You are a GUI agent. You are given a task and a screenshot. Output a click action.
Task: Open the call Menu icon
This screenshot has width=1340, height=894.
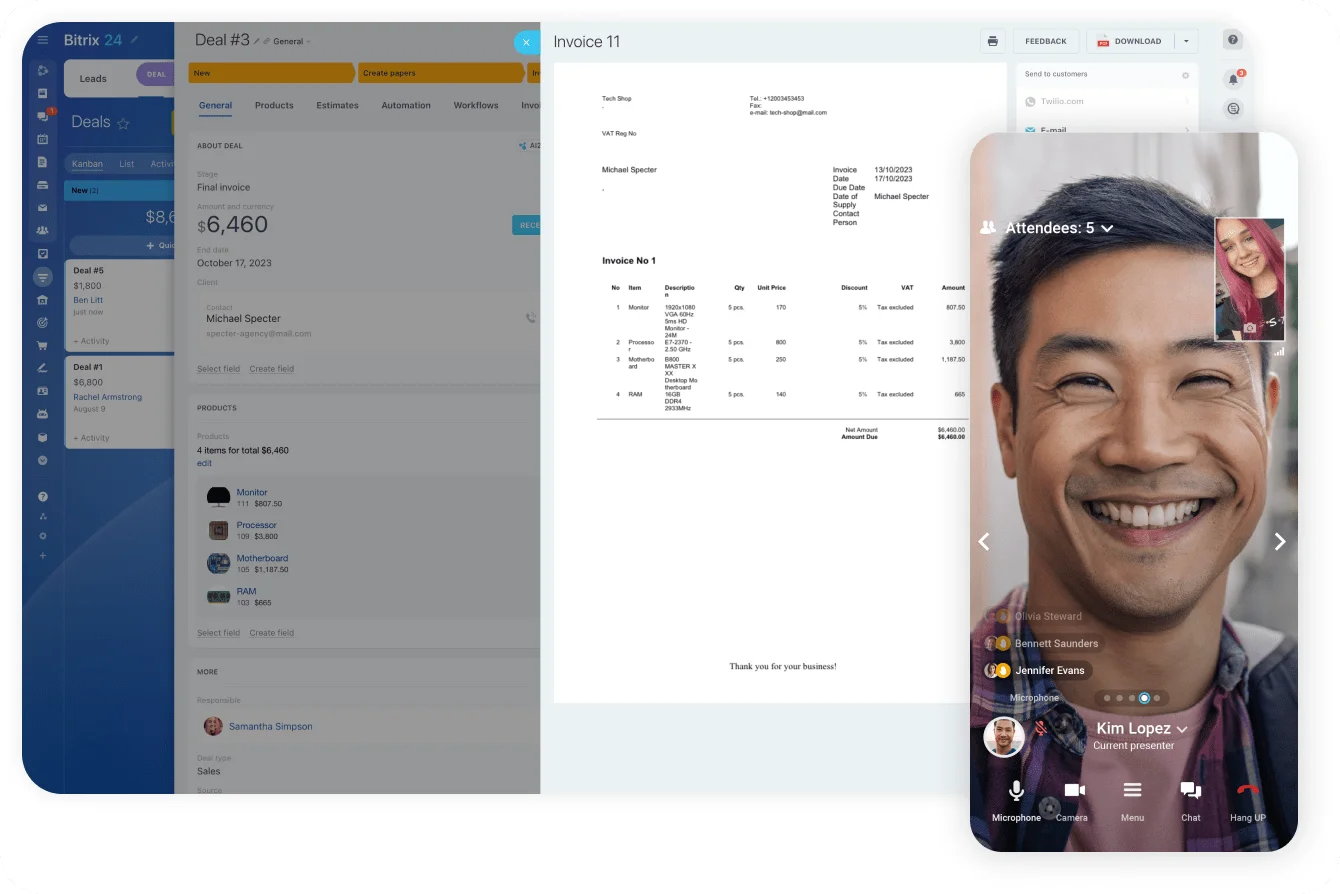1132,791
